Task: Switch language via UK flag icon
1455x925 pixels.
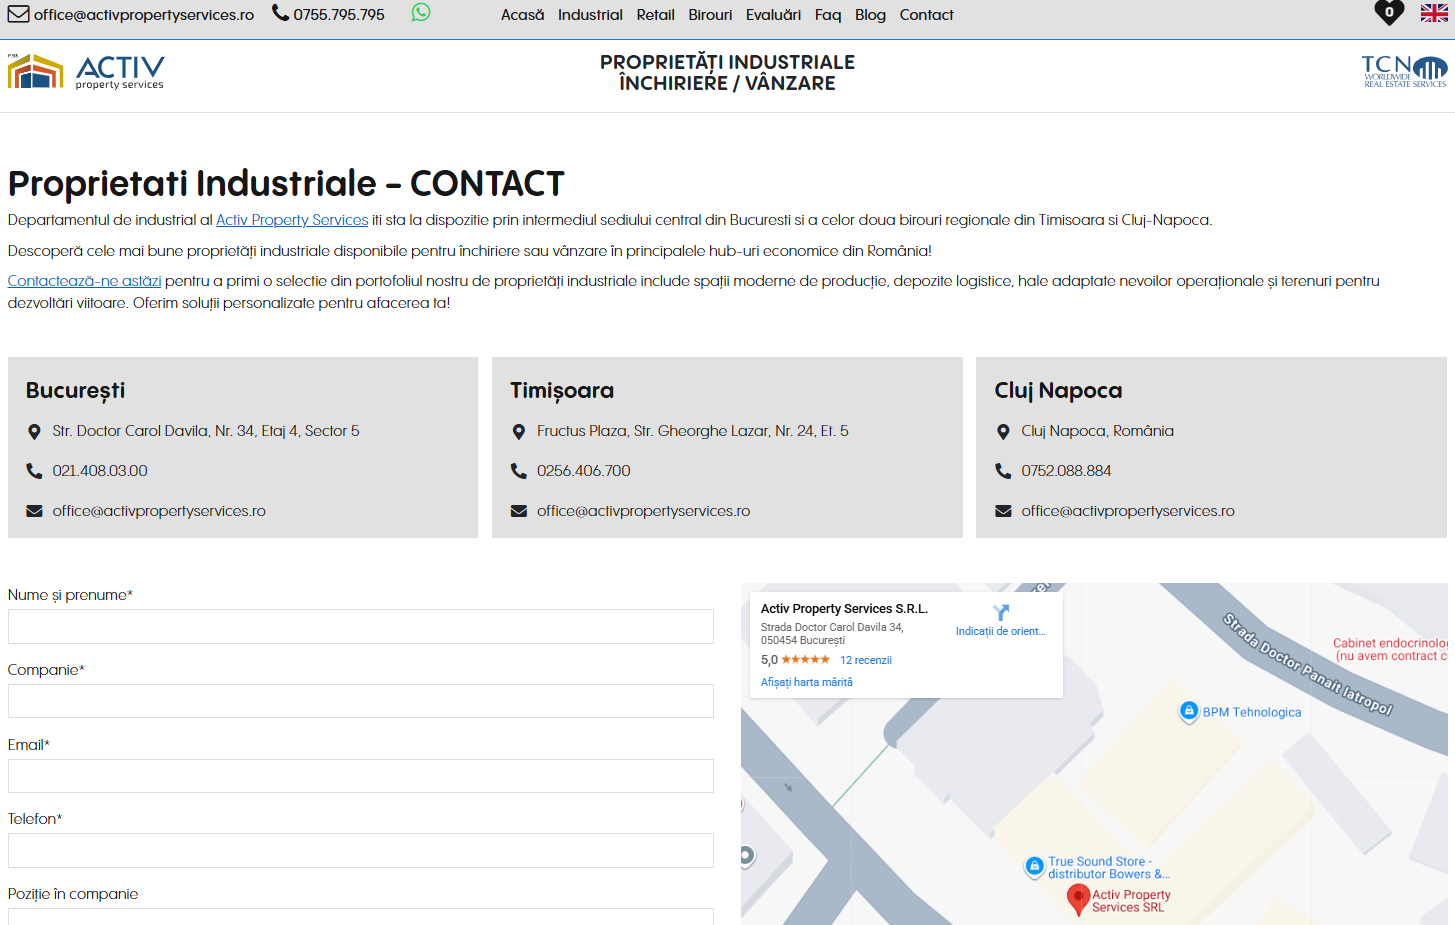Action: 1434,13
